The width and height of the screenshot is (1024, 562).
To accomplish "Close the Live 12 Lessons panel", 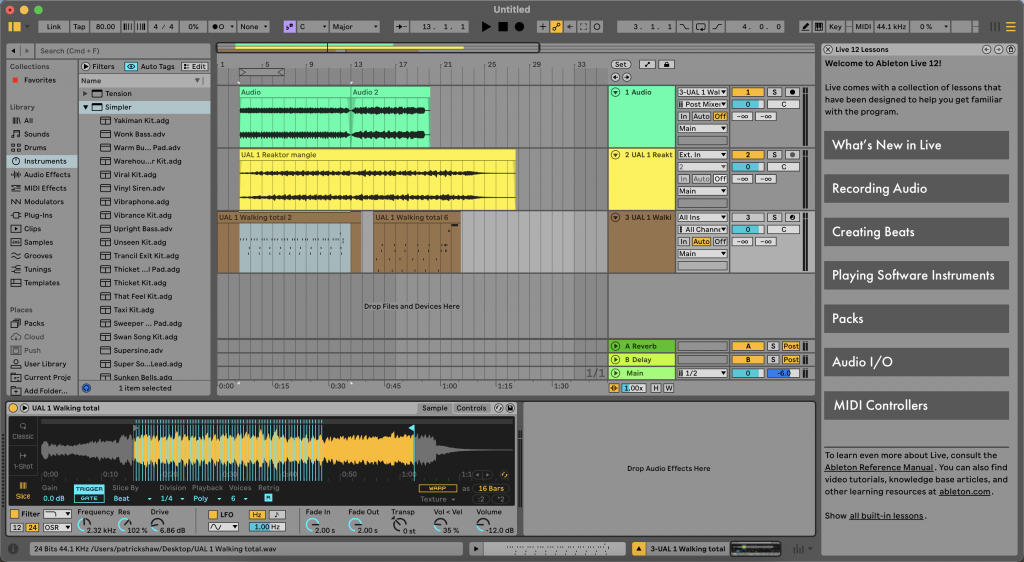I will point(828,50).
